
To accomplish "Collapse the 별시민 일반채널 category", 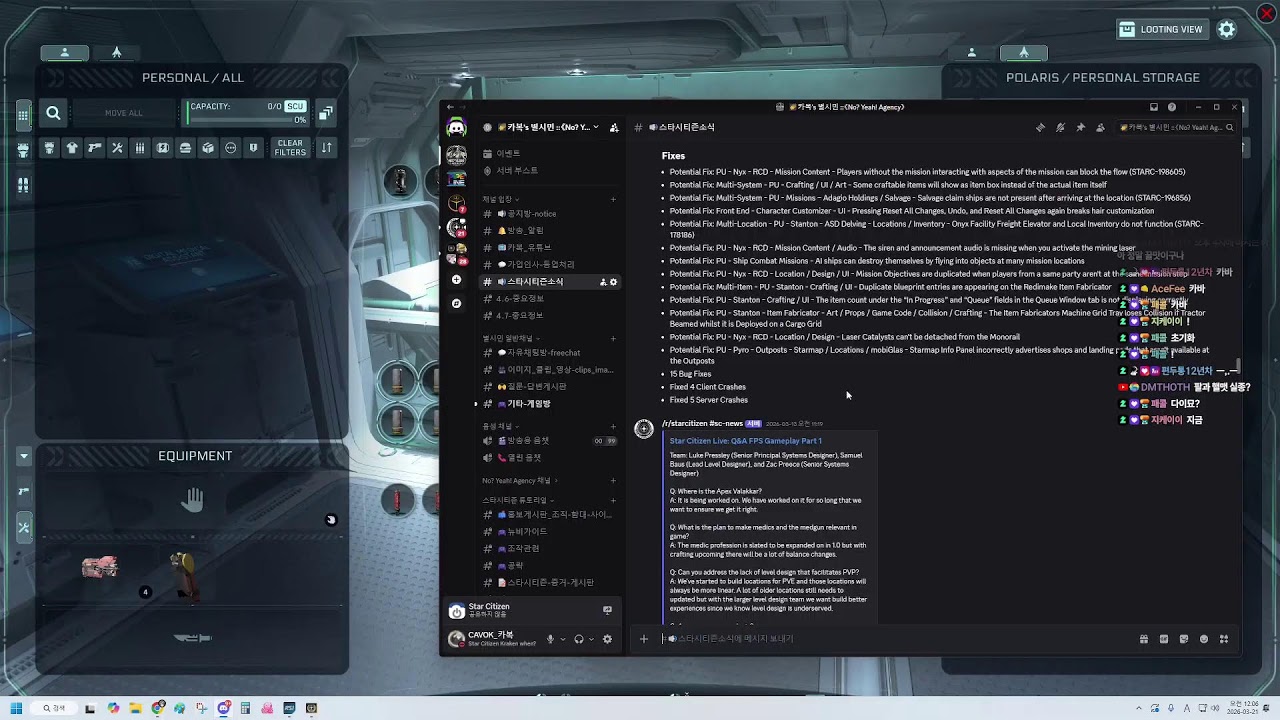I will pyautogui.click(x=510, y=338).
